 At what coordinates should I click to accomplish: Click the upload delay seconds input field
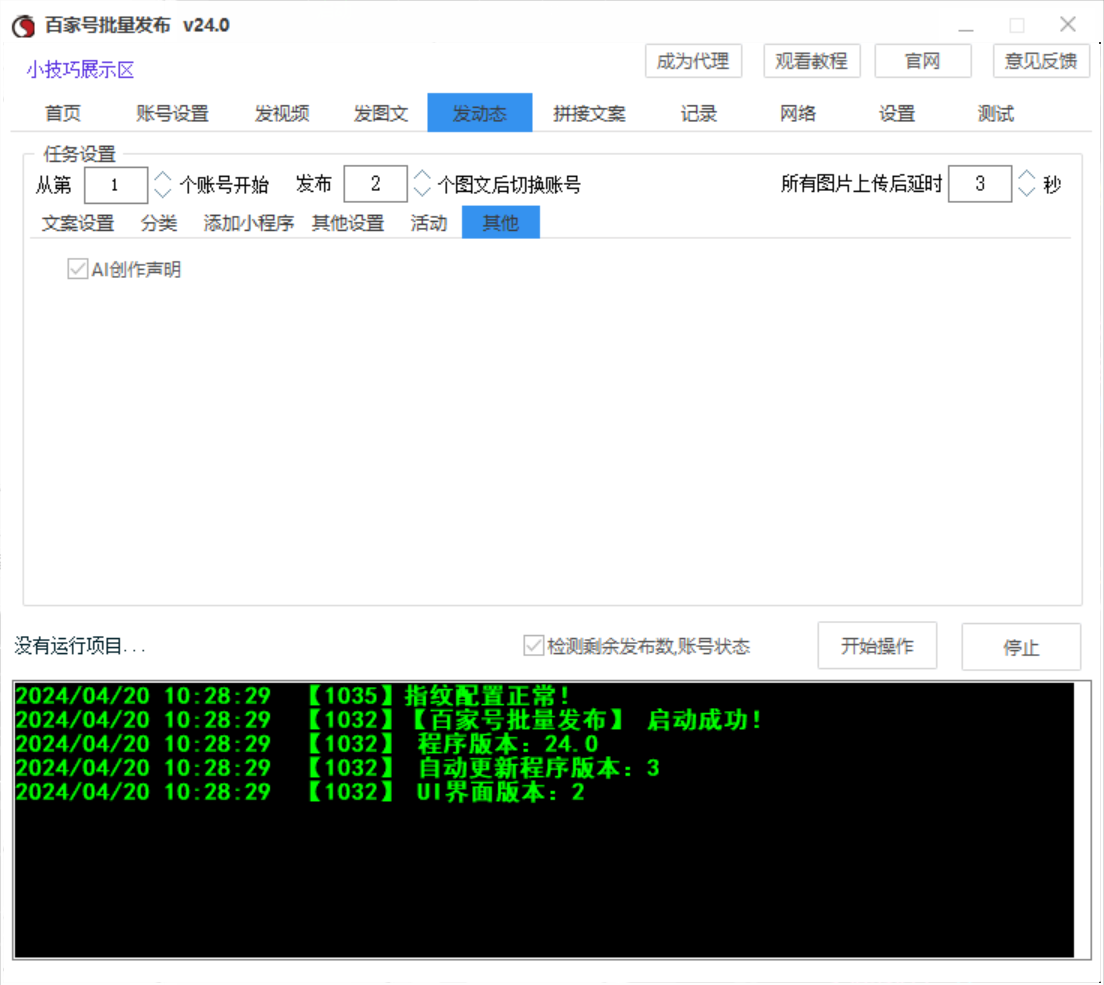click(x=979, y=184)
